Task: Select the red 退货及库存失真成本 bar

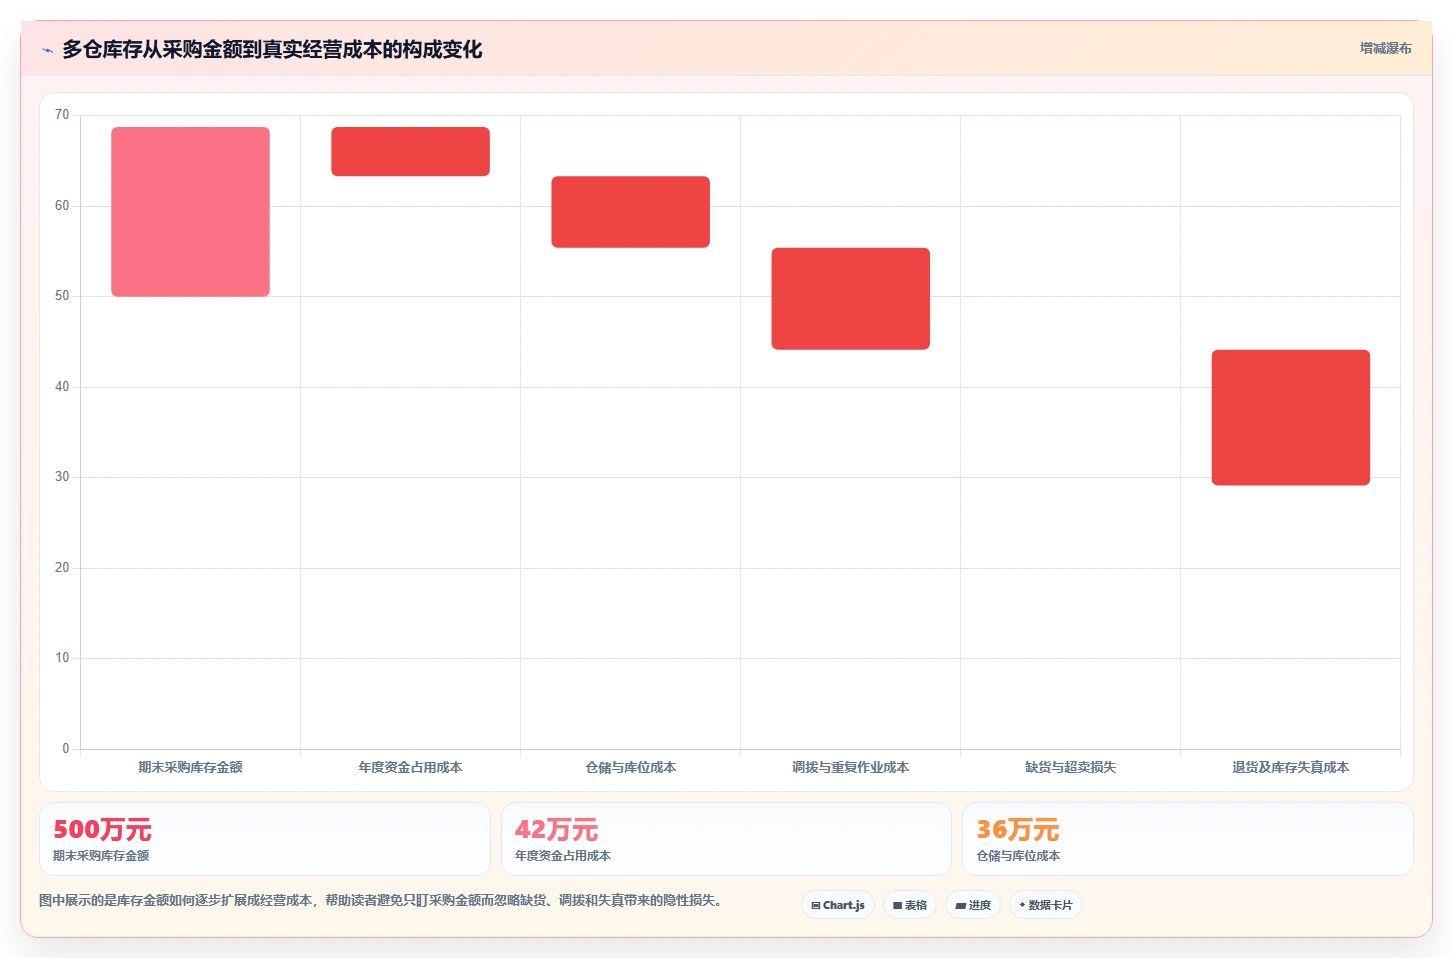Action: click(x=1290, y=418)
